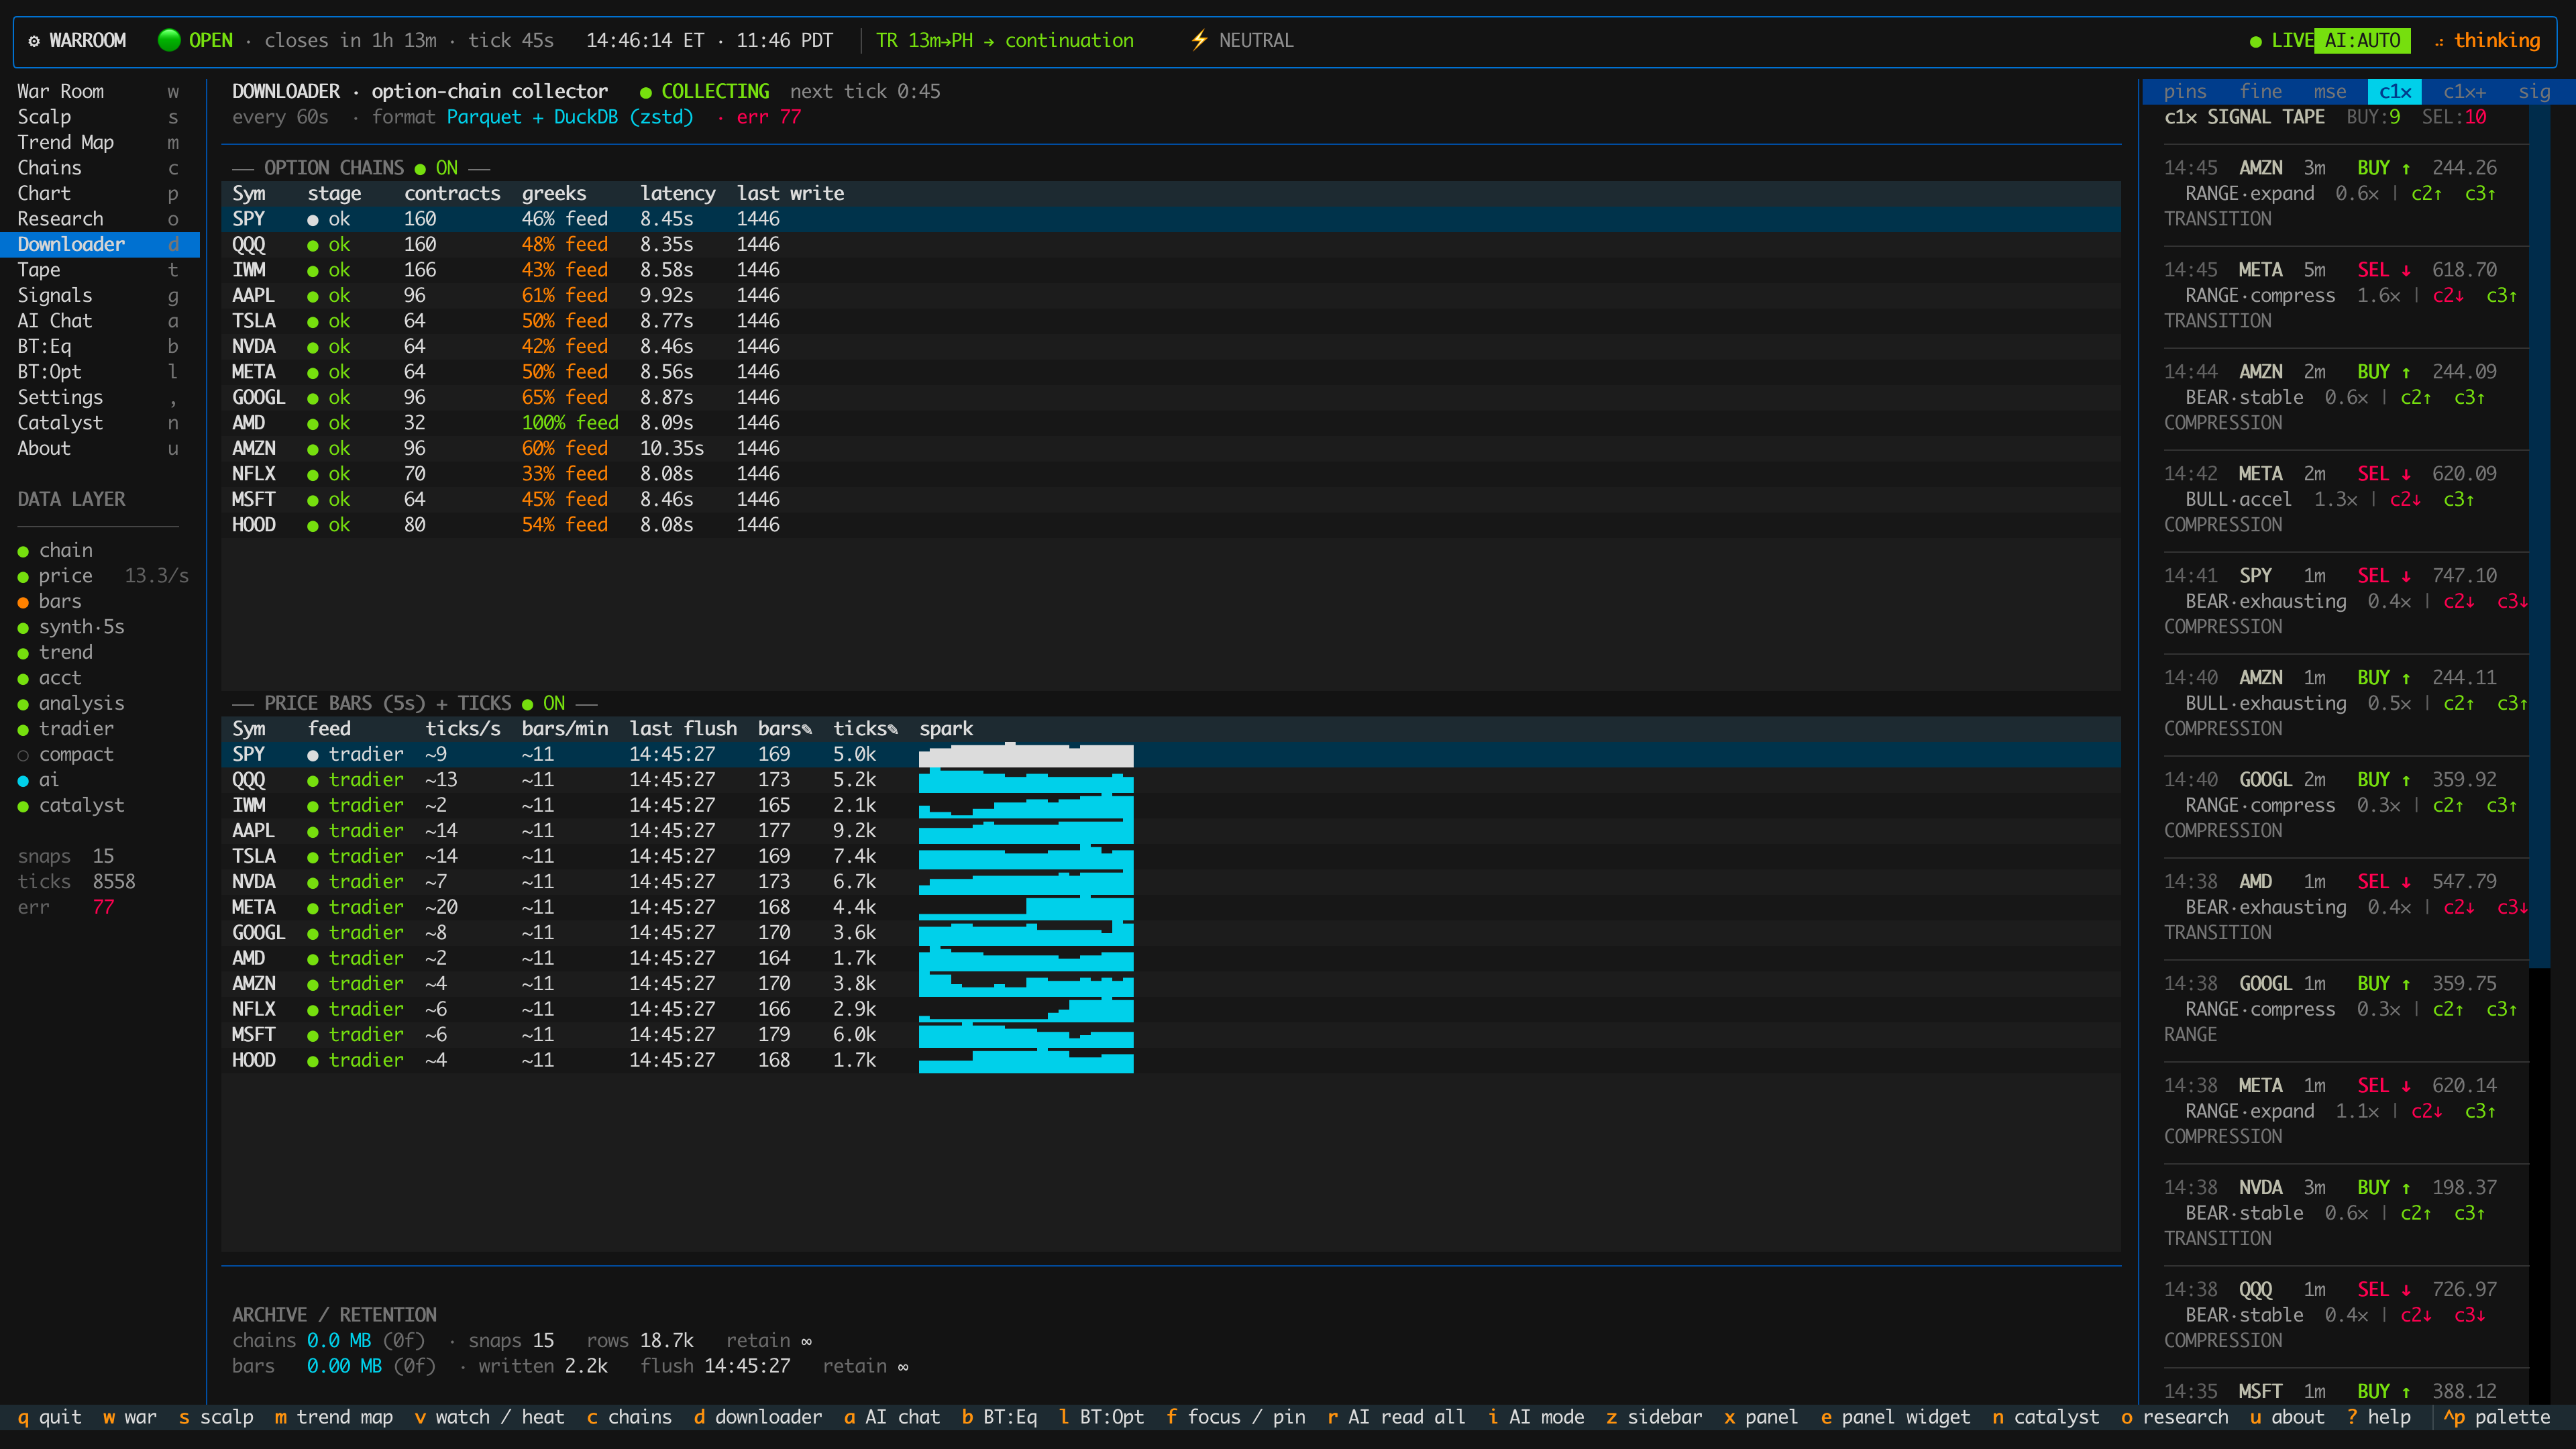Select the Downloader sidebar item
Image resolution: width=2576 pixels, height=1449 pixels.
[100, 245]
